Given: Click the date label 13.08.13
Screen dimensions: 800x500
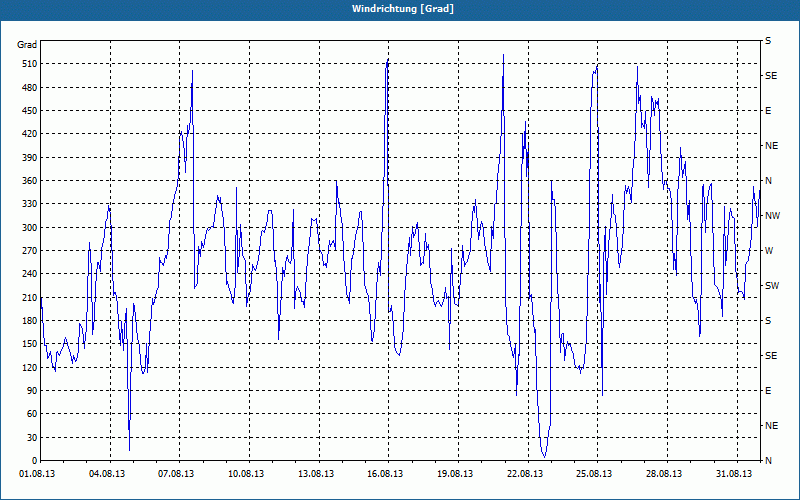Looking at the screenshot, I should tap(316, 474).
